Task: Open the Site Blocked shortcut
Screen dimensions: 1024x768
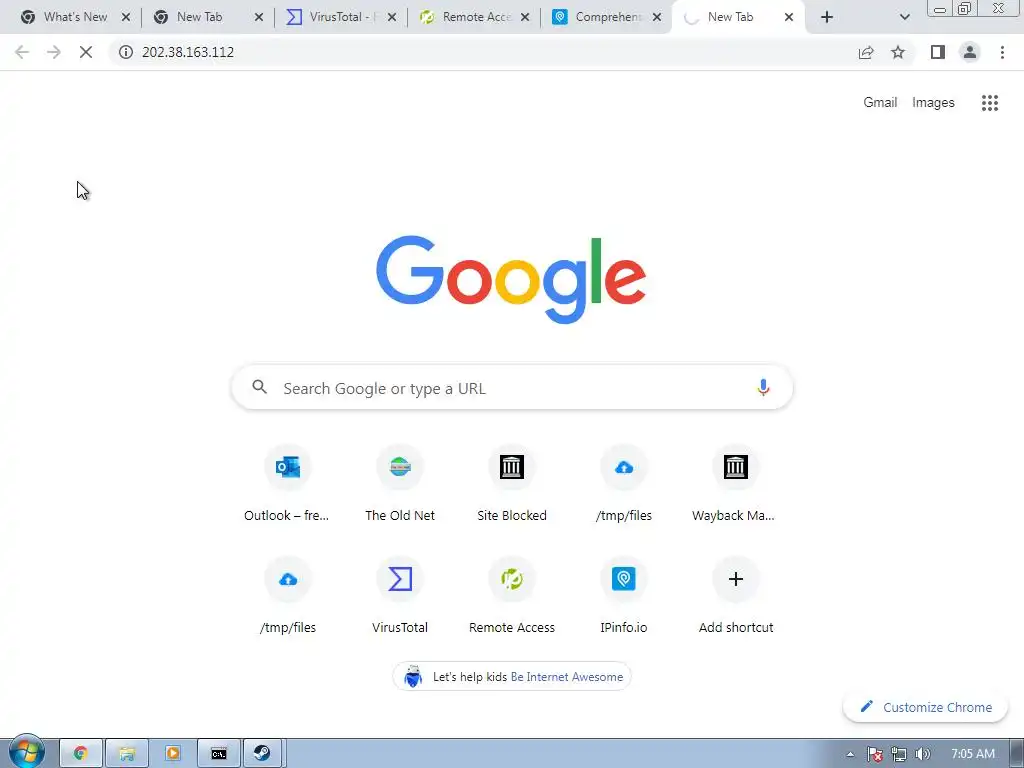Action: pyautogui.click(x=511, y=484)
